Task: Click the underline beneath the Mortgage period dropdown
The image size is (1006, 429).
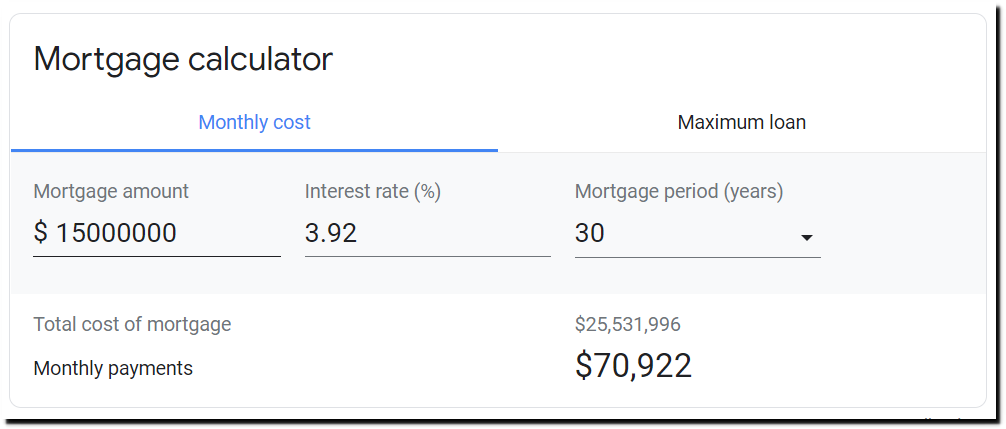Action: coord(697,257)
